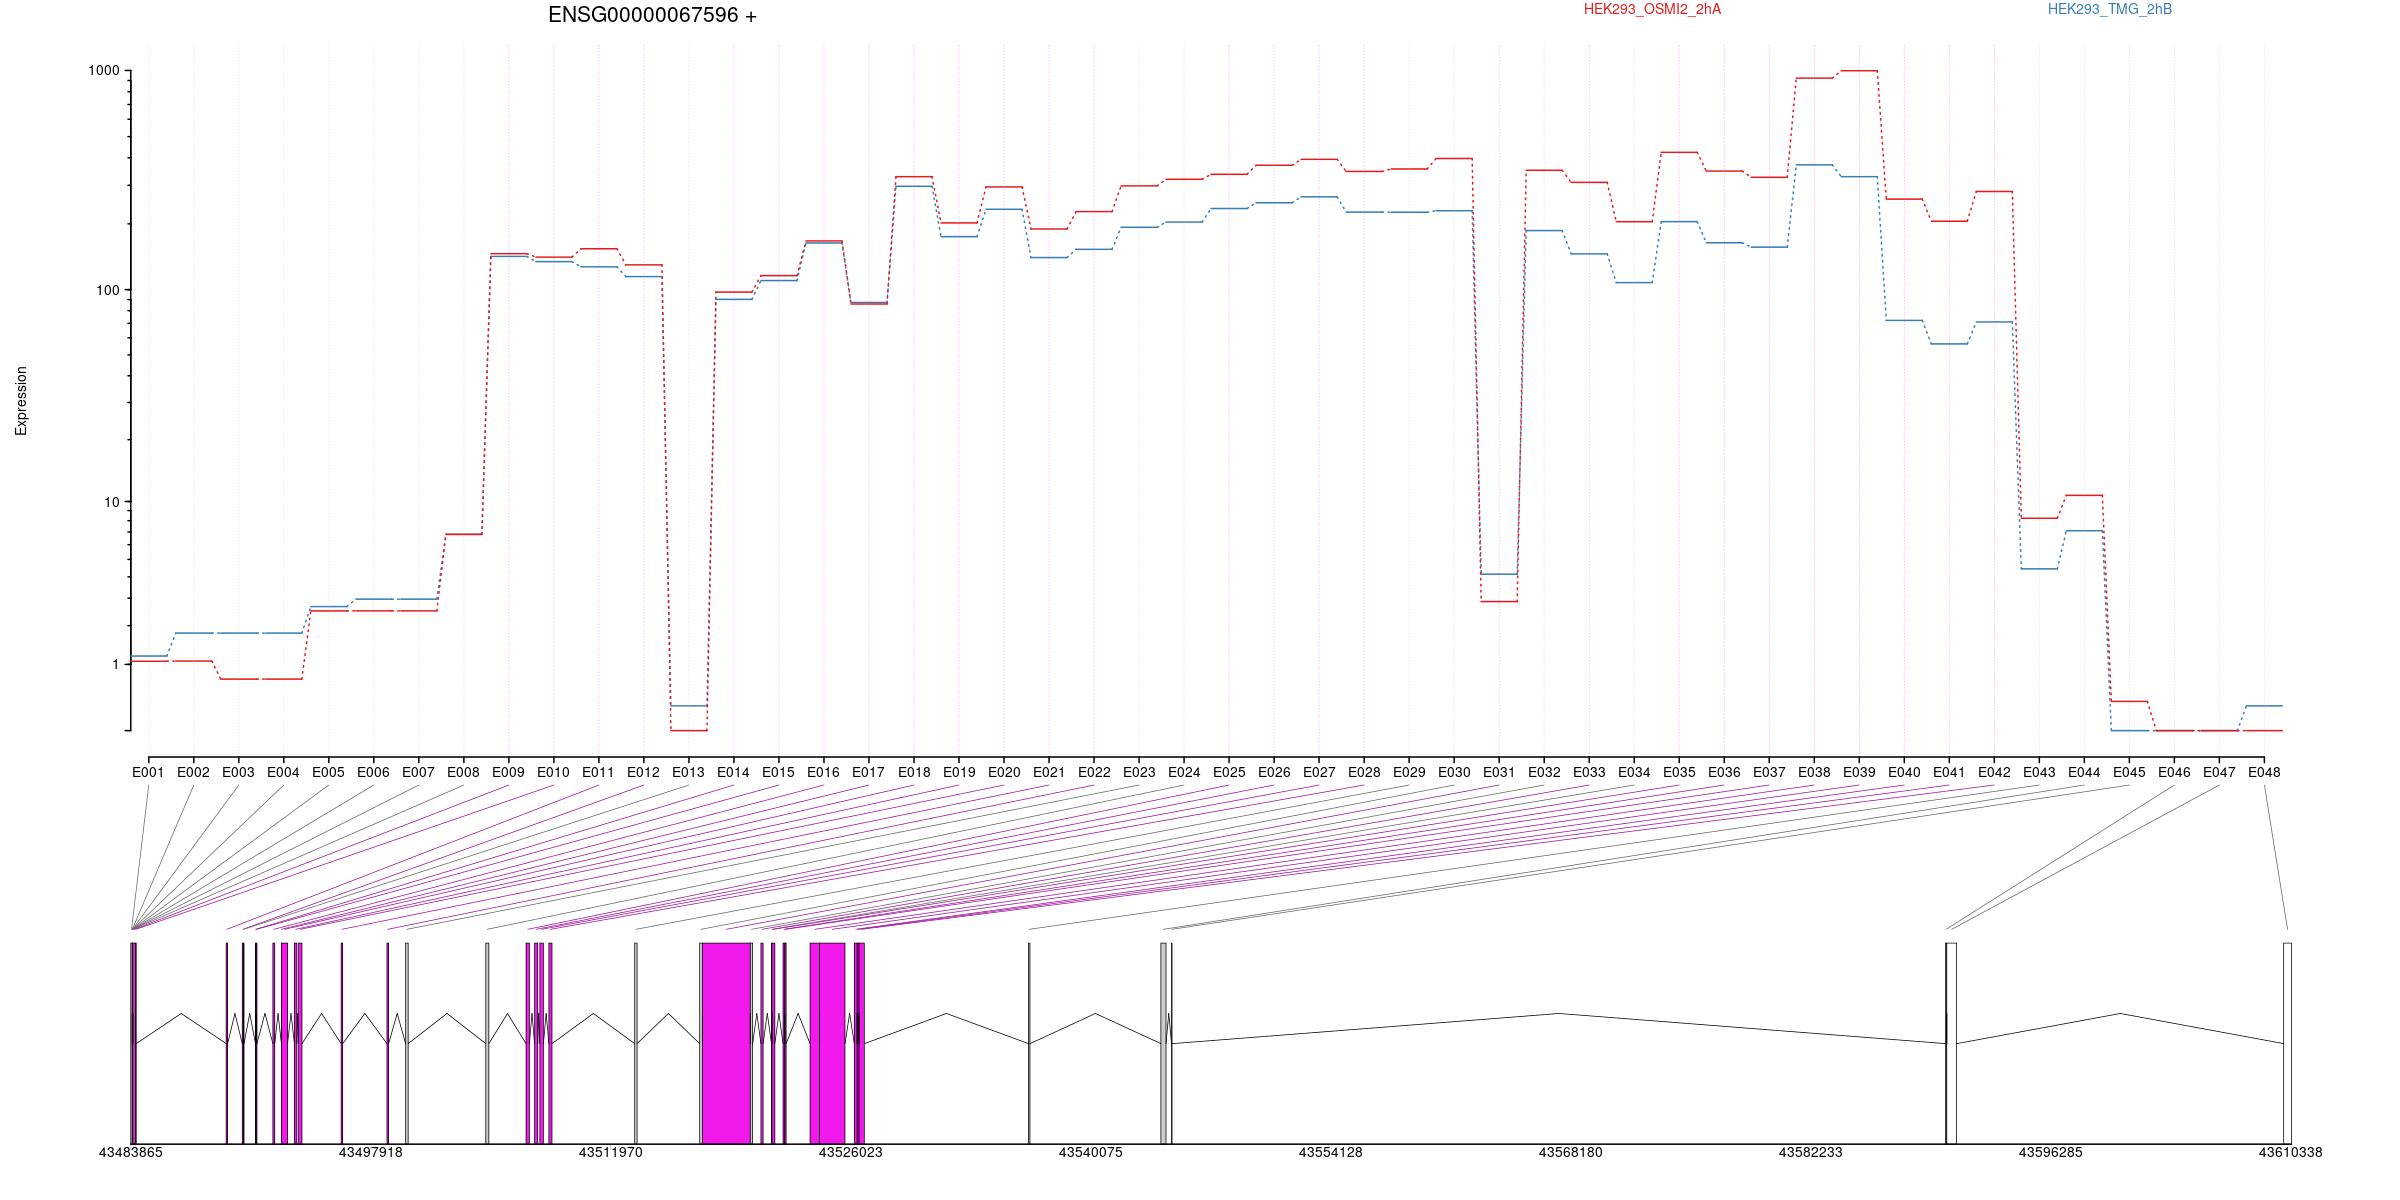This screenshot has width=2400, height=1200.
Task: Select exon bin label E048
Action: tap(2264, 772)
